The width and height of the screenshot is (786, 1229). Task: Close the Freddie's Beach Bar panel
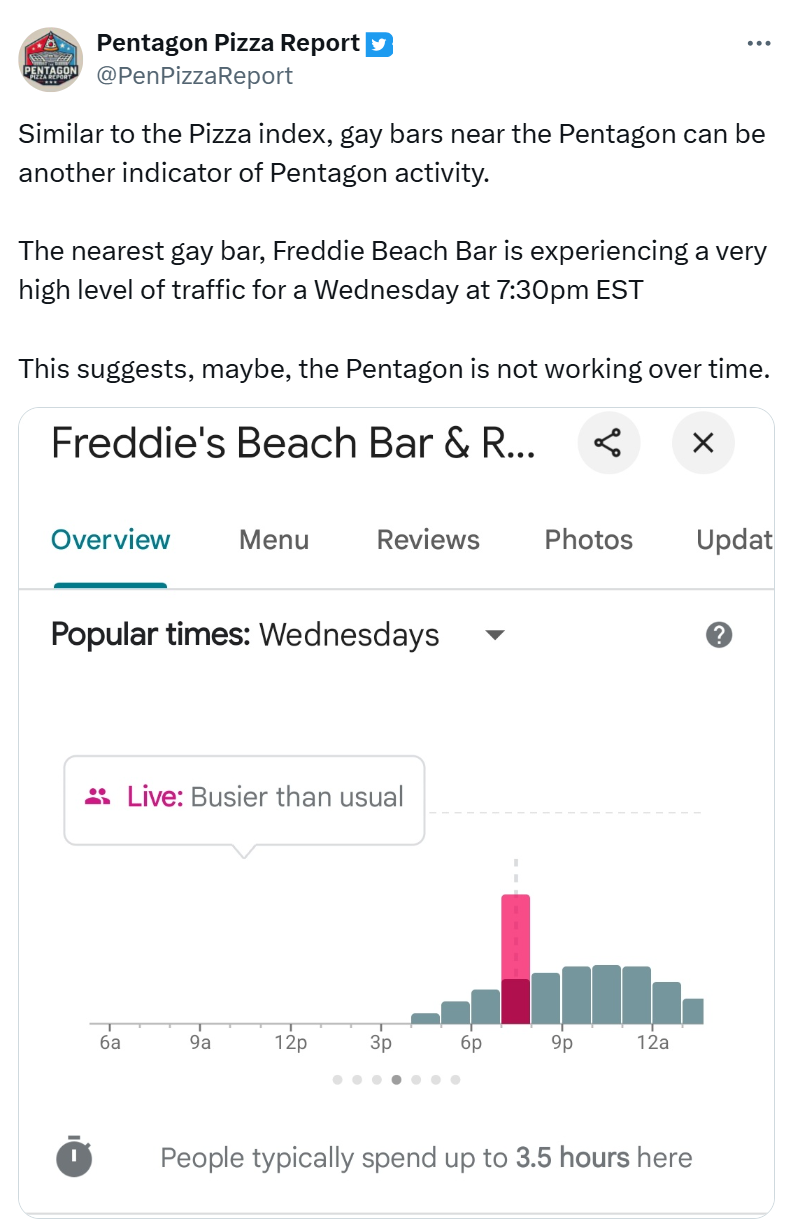click(x=703, y=442)
